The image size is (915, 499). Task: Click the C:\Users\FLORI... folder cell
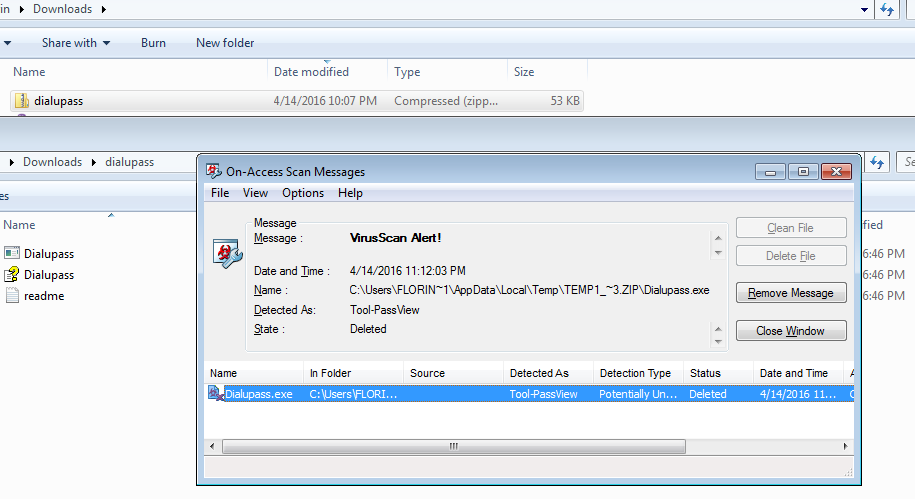pos(353,394)
